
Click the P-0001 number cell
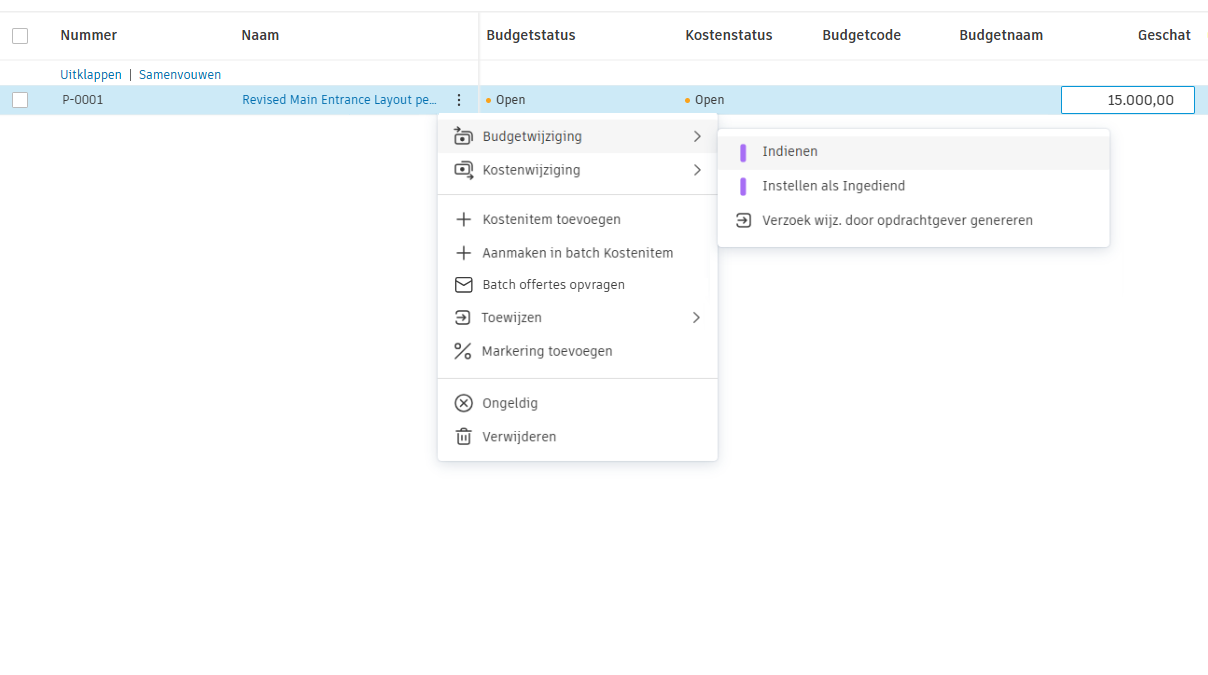click(x=83, y=100)
